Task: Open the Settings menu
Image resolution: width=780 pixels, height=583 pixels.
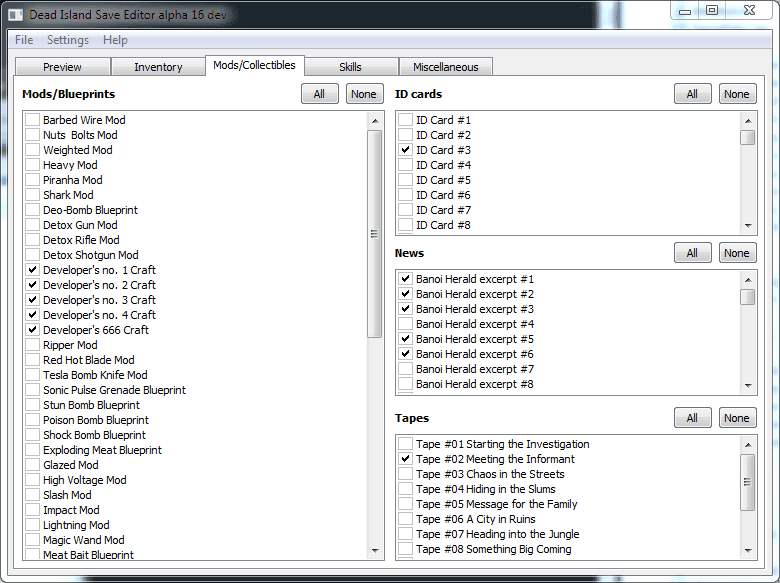Action: 68,40
